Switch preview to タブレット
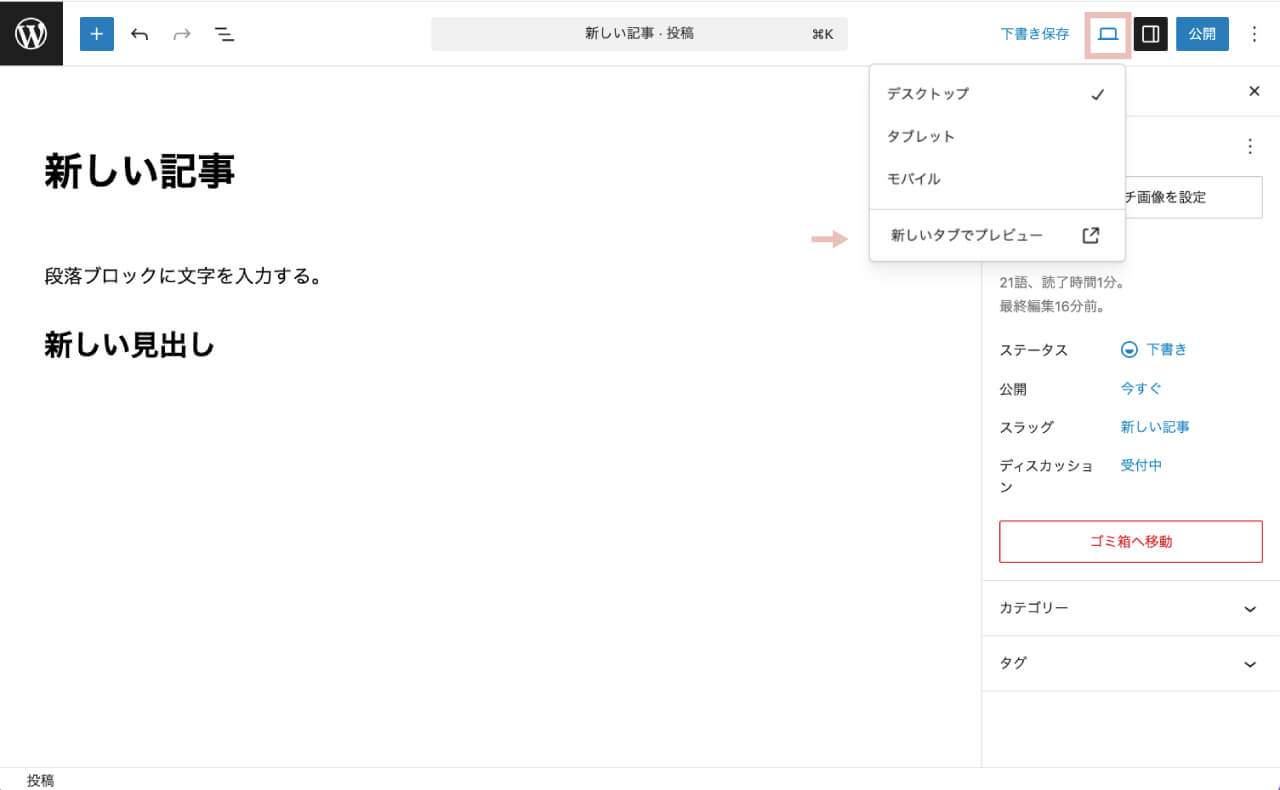The width and height of the screenshot is (1280, 790). pyautogui.click(x=918, y=136)
